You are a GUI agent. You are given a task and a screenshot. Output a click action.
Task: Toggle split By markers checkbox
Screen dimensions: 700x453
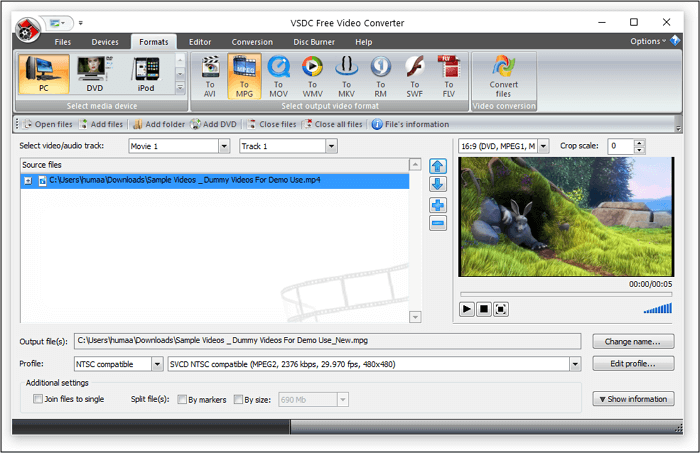(x=181, y=399)
